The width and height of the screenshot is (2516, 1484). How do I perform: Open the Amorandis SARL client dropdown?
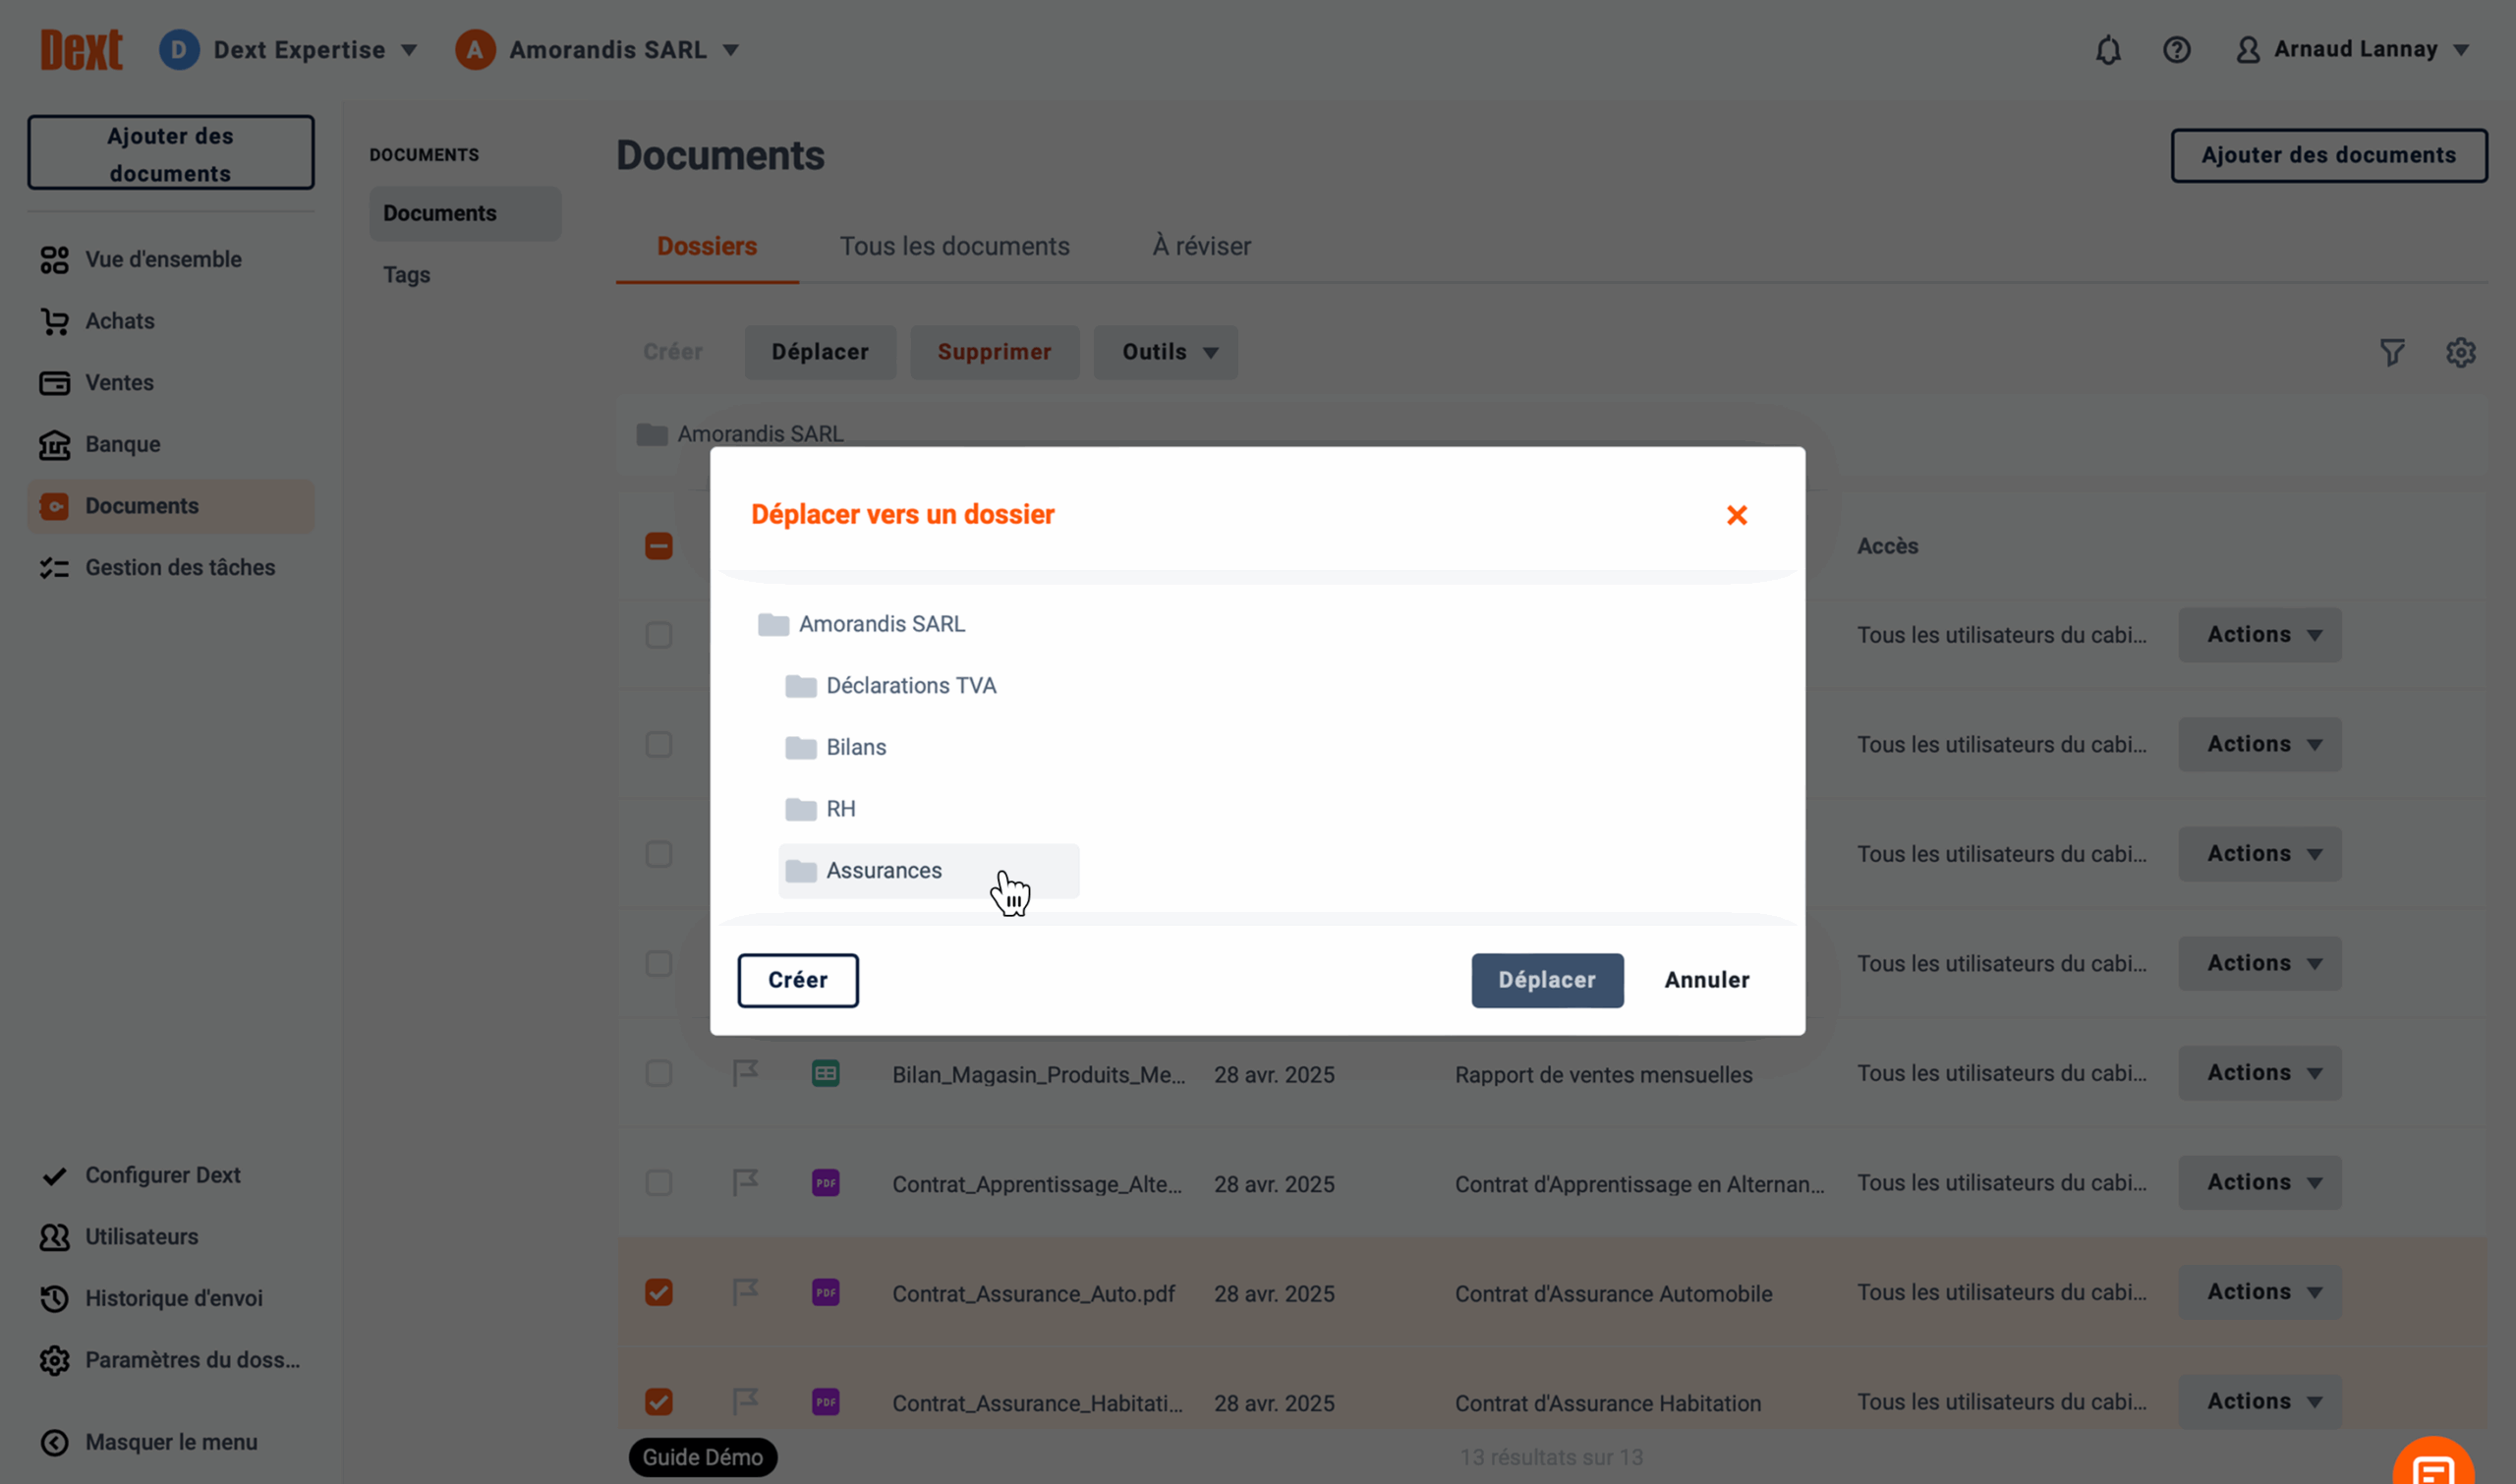(x=598, y=50)
